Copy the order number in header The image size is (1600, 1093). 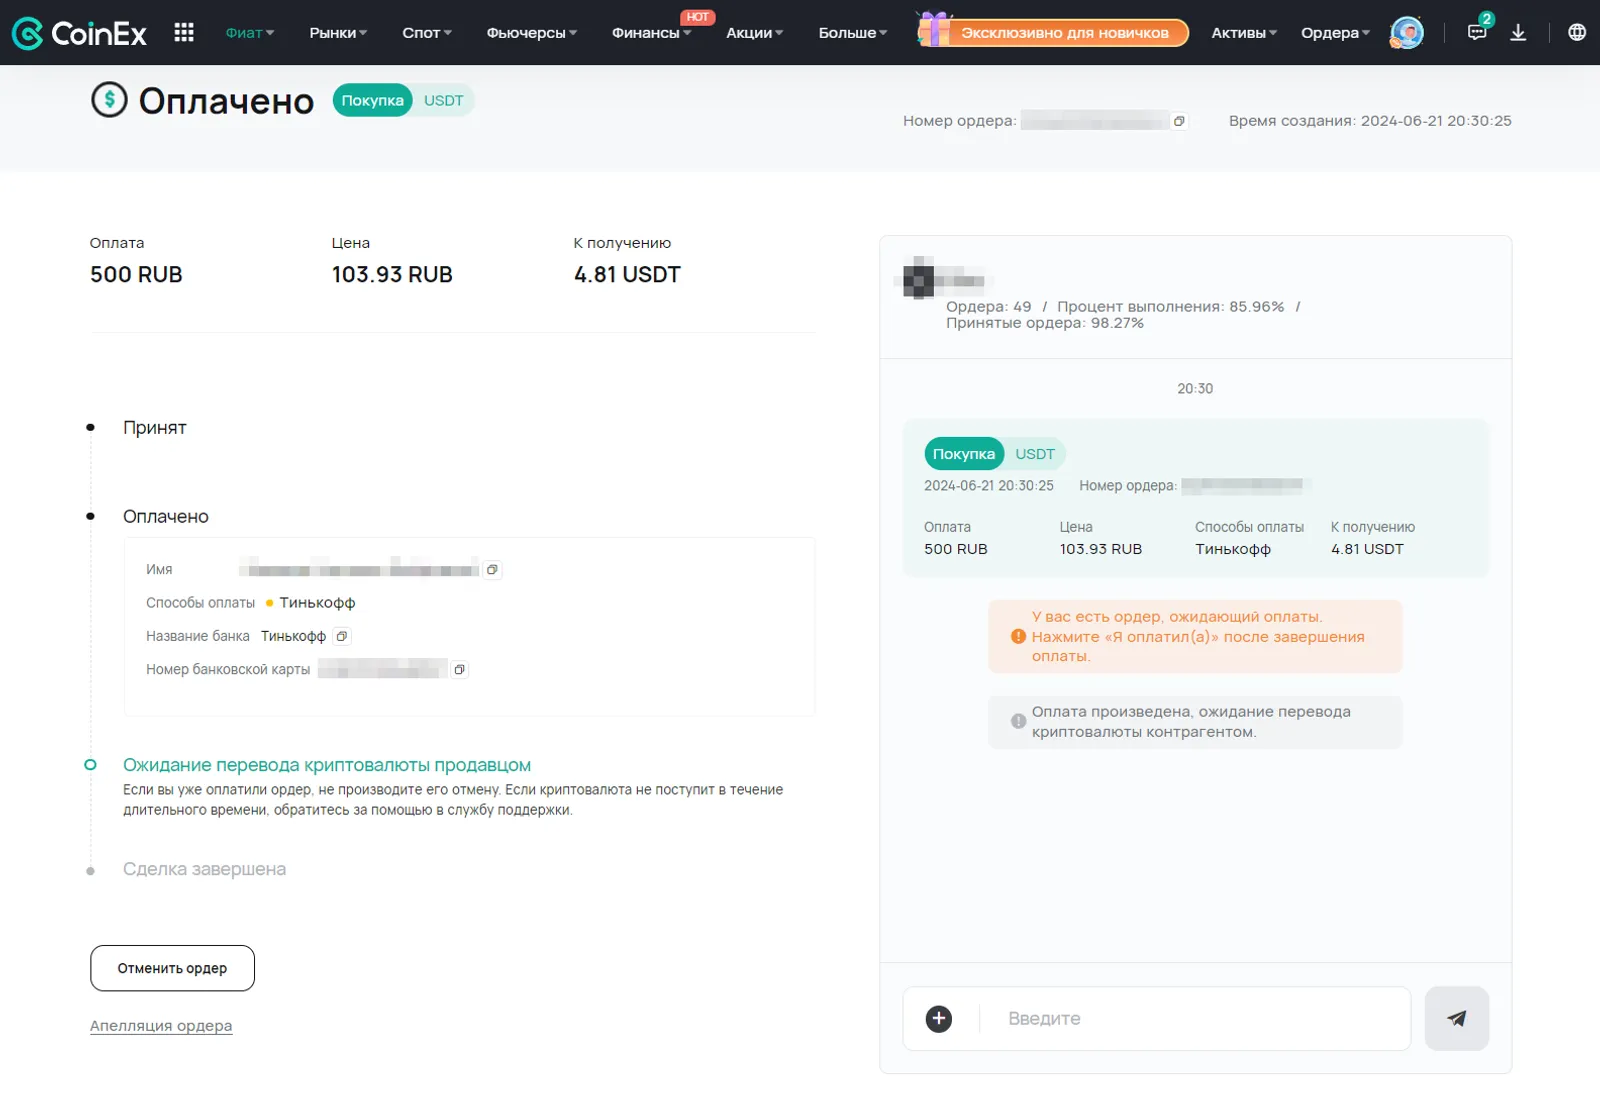coord(1179,121)
